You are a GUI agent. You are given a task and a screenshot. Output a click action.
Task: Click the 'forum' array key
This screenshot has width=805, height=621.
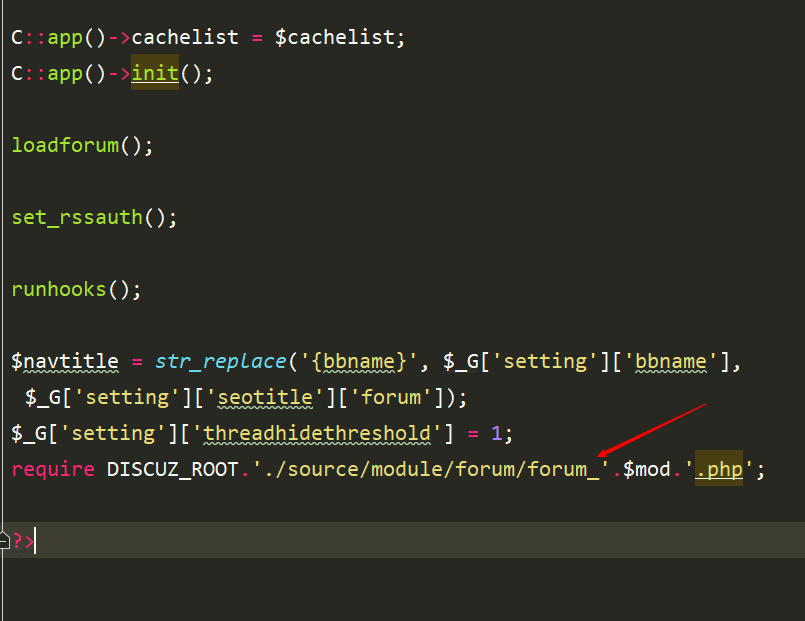pos(391,397)
